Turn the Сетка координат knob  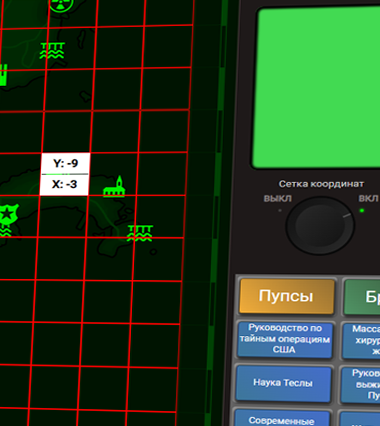pyautogui.click(x=320, y=226)
